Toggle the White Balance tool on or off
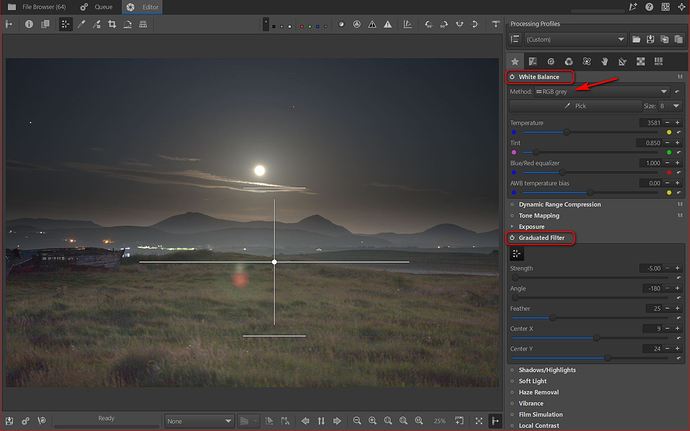690x431 pixels. click(x=514, y=77)
